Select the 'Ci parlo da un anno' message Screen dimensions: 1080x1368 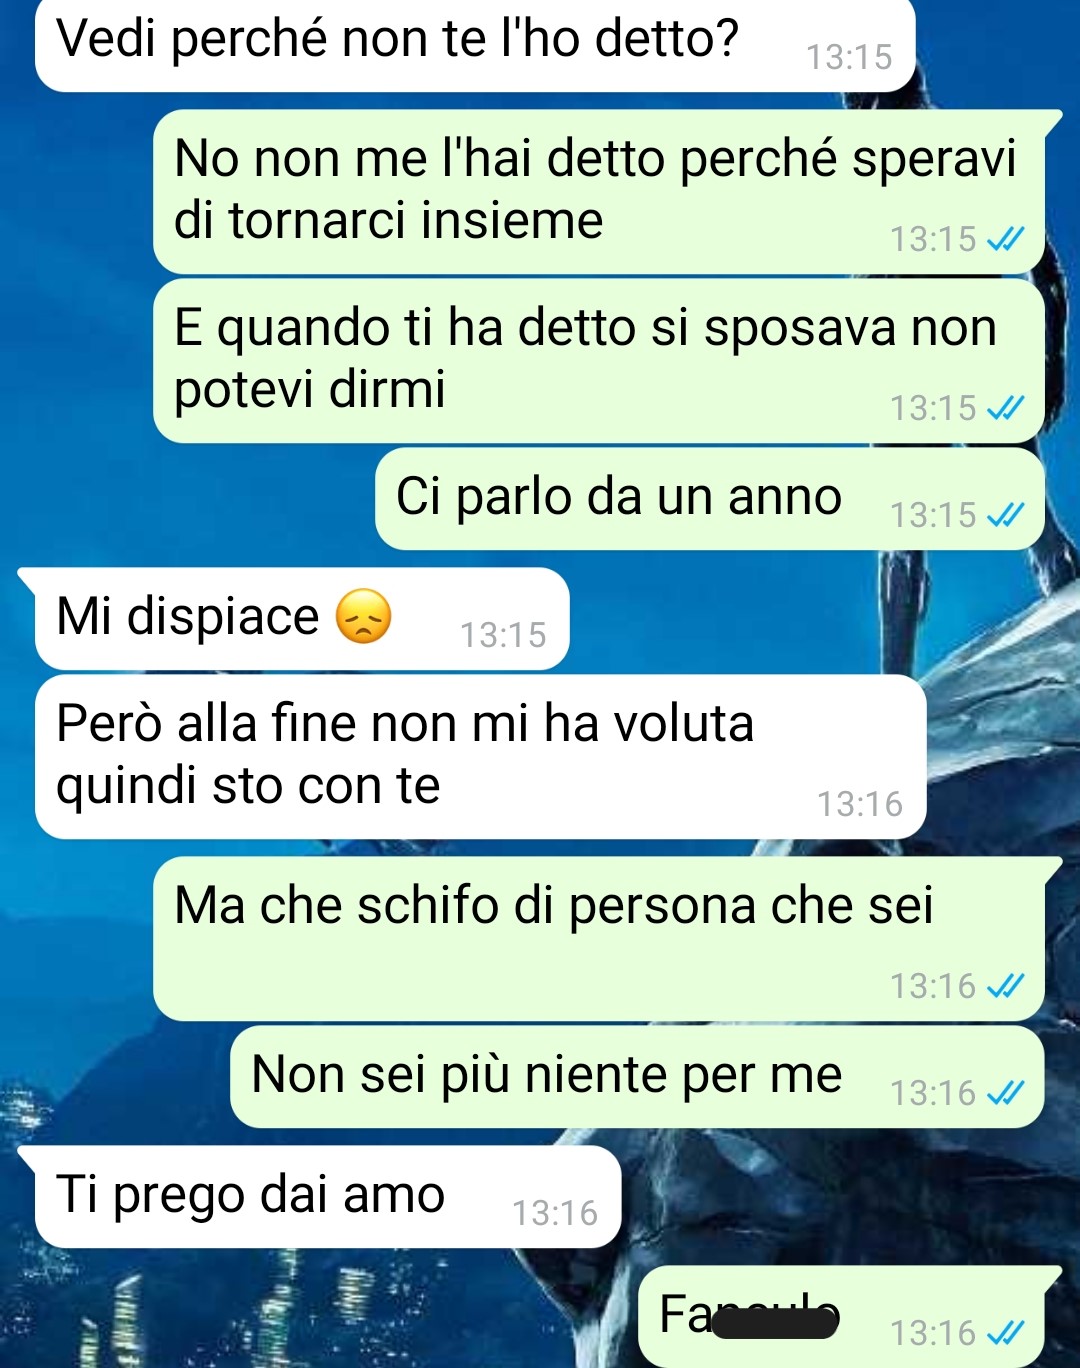click(x=710, y=498)
